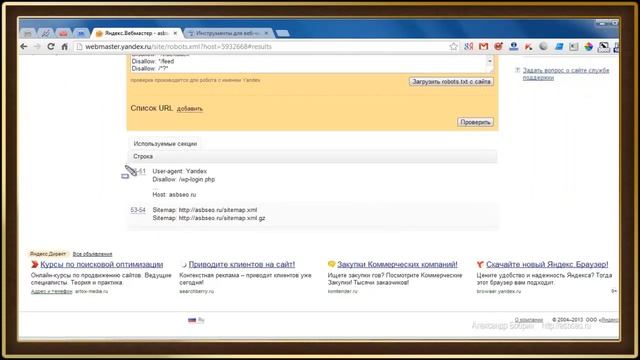Click the 53-54 line number link
The height and width of the screenshot is (360, 640).
138,210
